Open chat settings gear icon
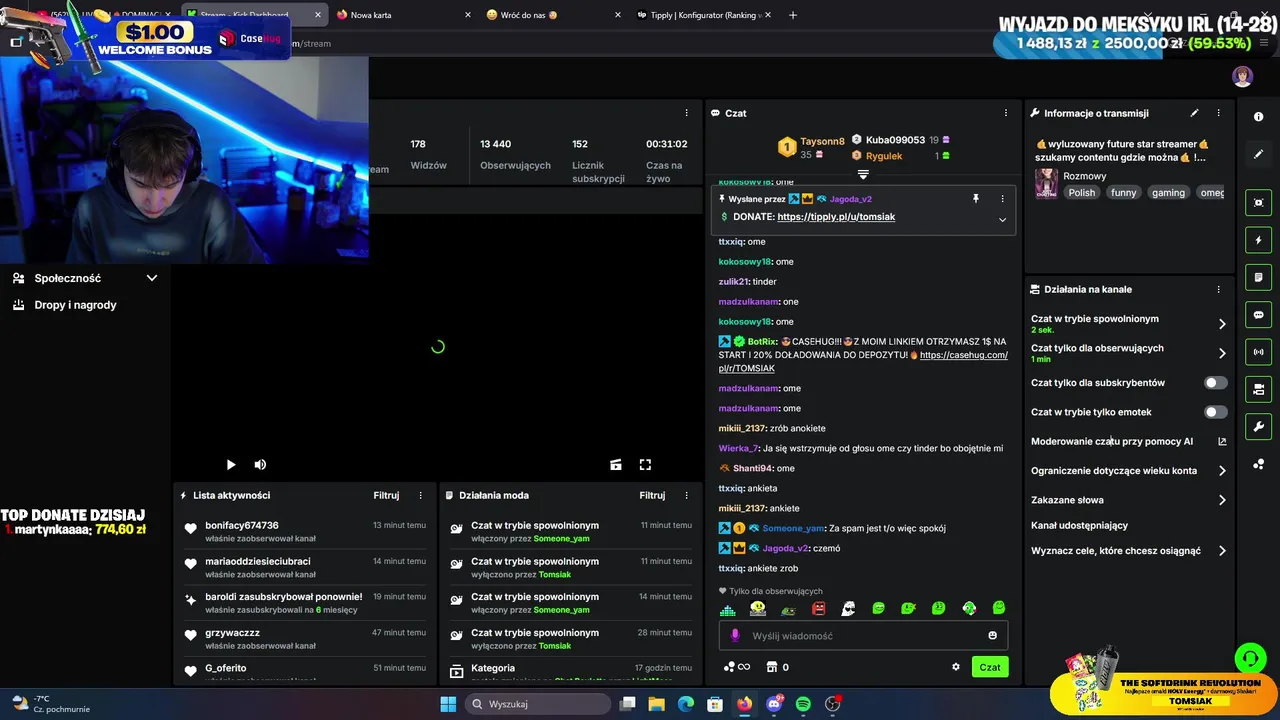Screen dimensions: 1280x720 [956, 667]
